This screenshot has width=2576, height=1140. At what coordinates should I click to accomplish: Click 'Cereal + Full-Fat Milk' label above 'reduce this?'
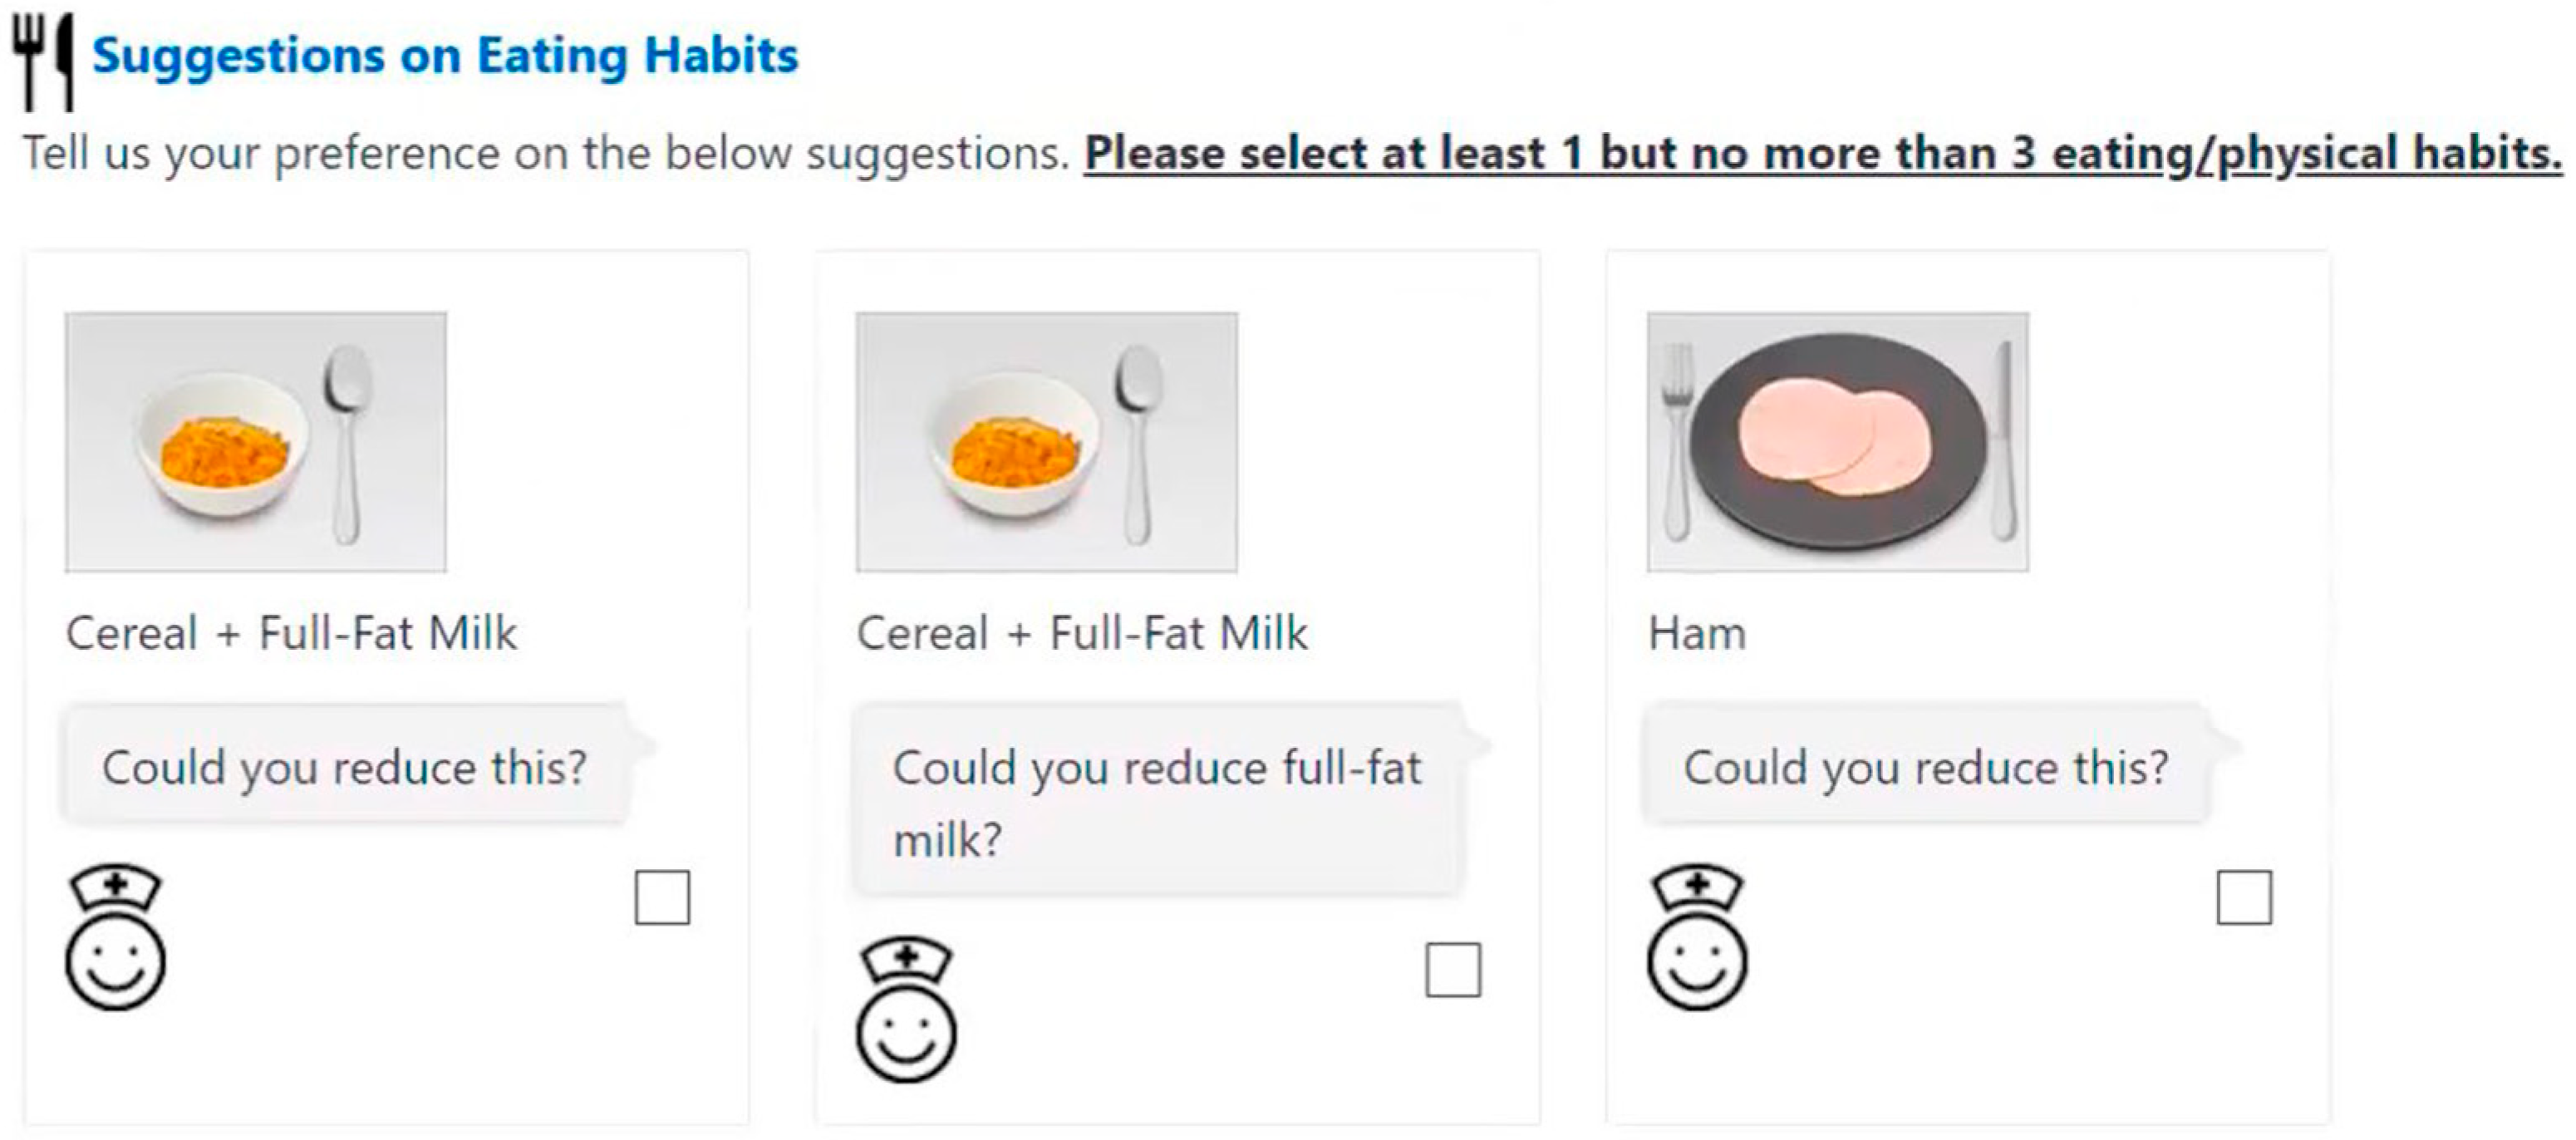coord(291,634)
